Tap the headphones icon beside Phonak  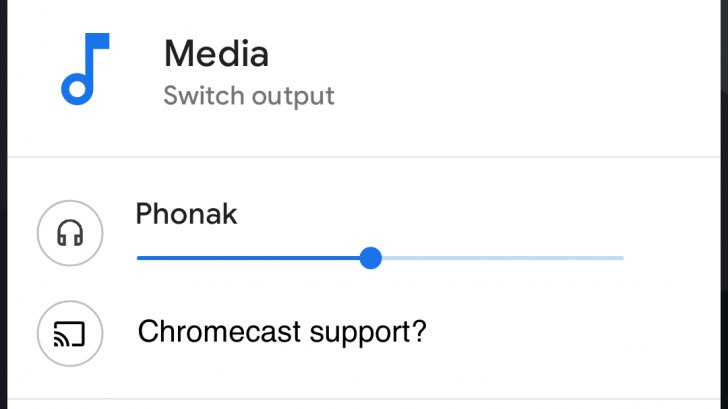click(x=70, y=233)
